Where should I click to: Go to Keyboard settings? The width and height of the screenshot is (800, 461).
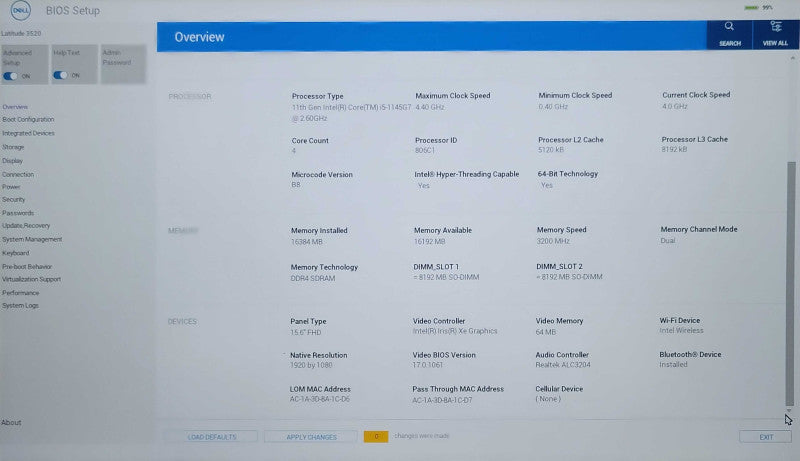(x=15, y=253)
